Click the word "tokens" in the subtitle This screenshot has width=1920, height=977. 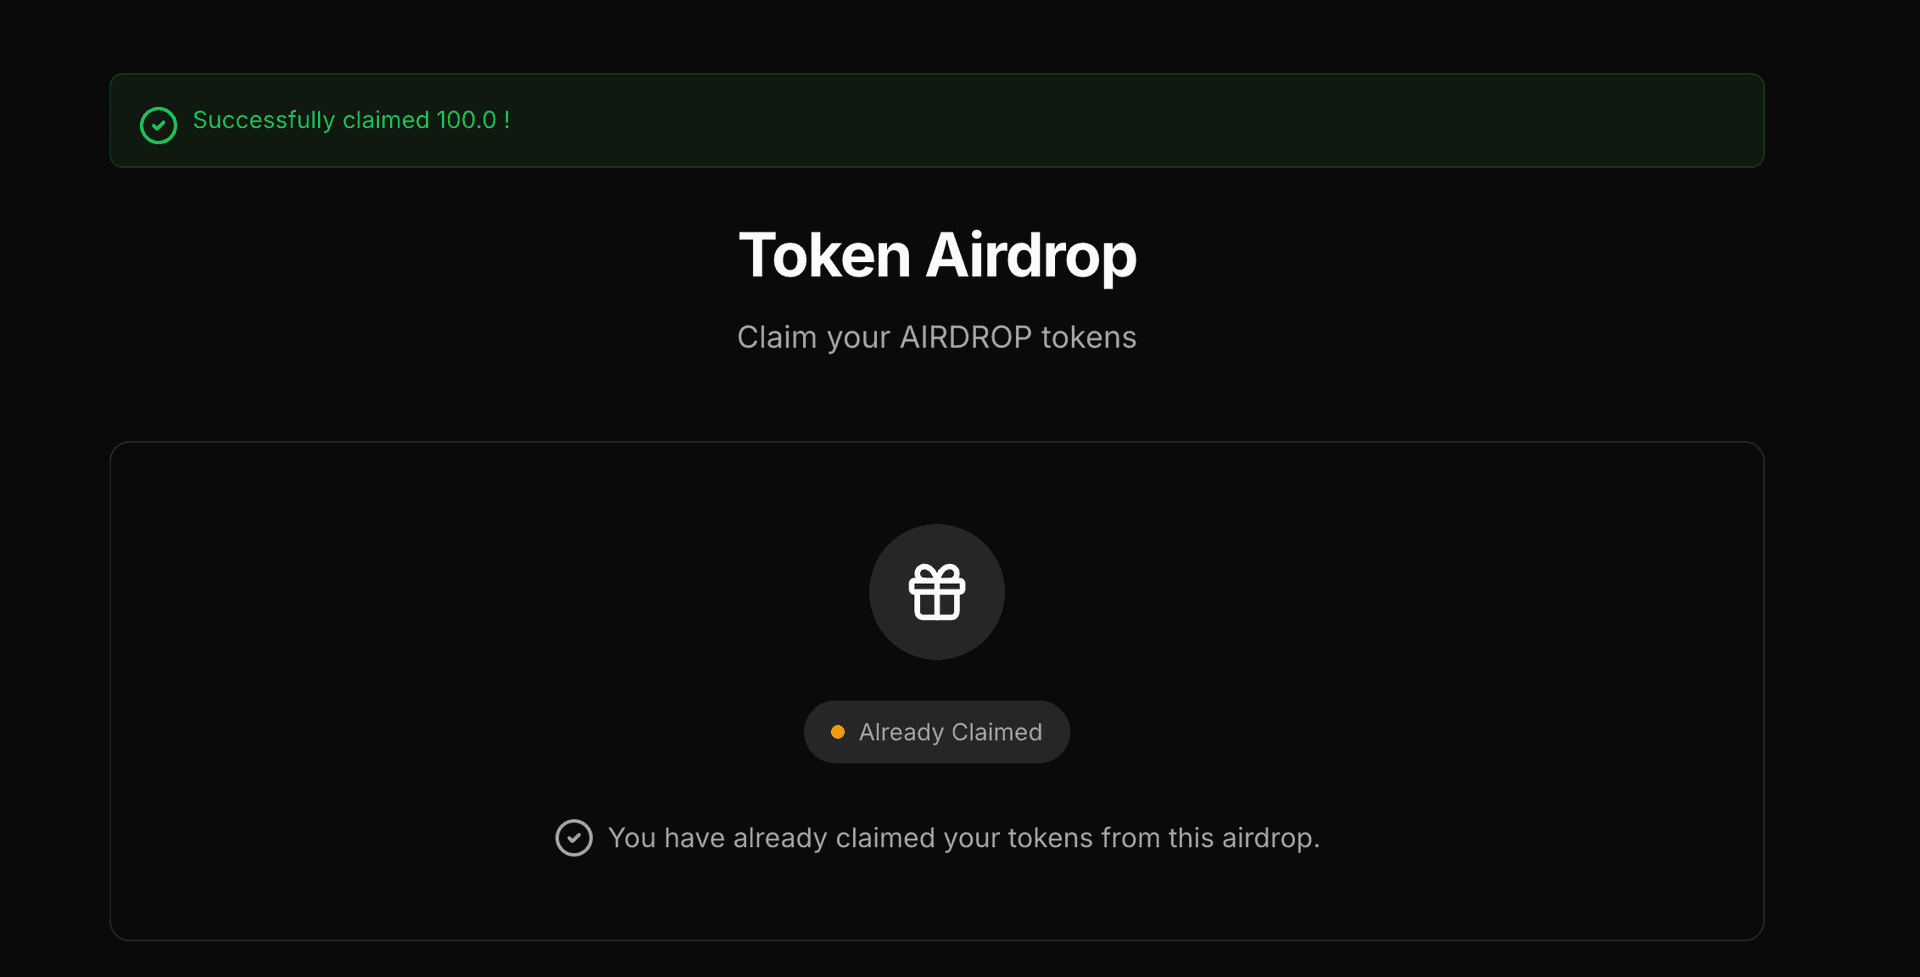pyautogui.click(x=1088, y=337)
